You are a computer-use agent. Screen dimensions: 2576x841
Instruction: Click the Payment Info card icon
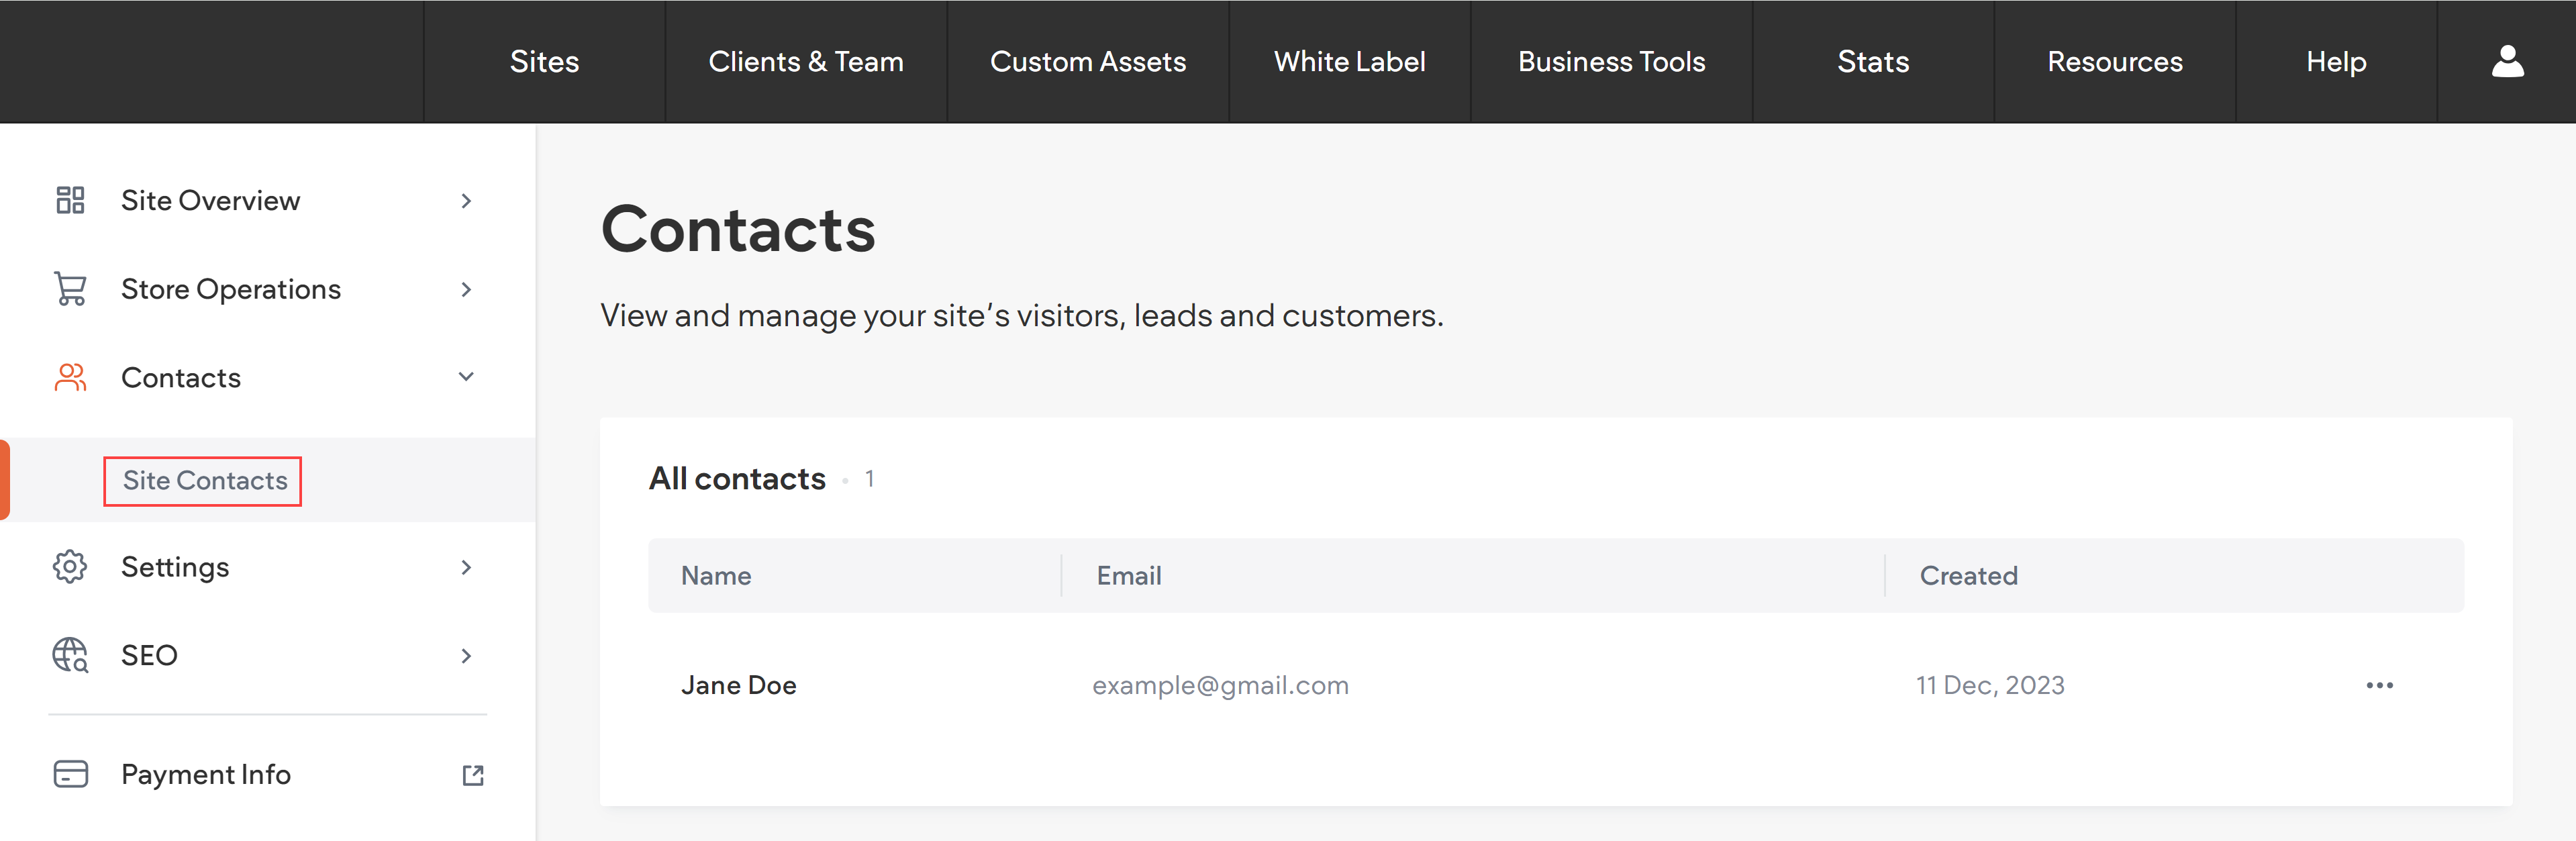tap(69, 774)
